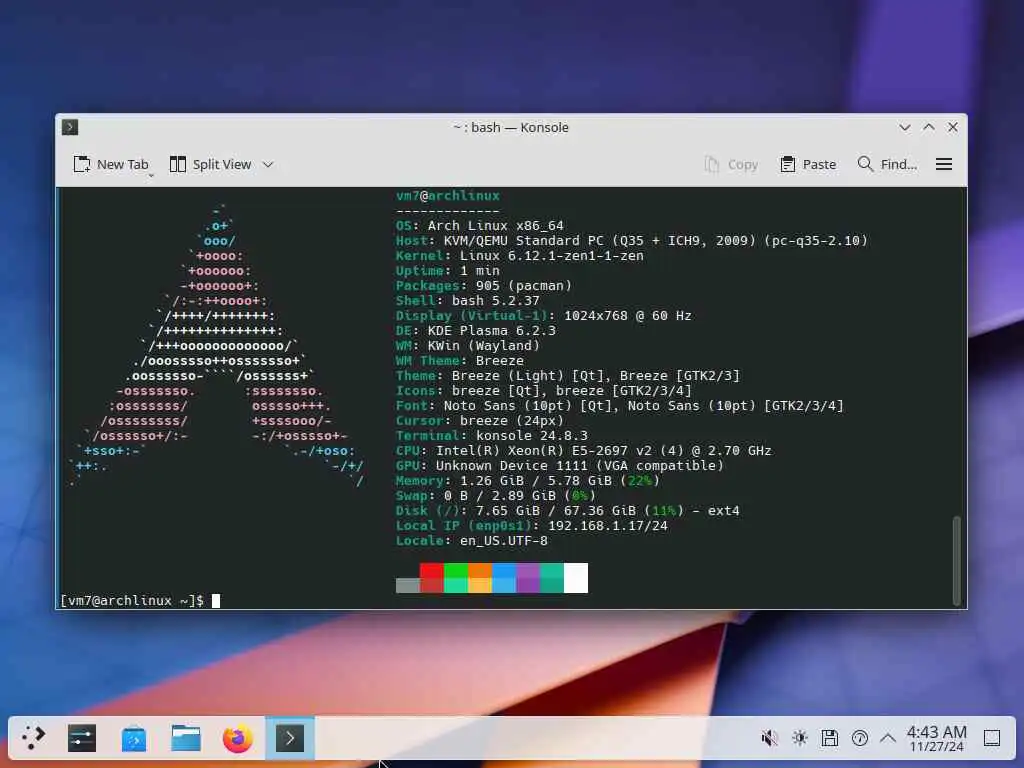Maximize the Konsole window

click(x=929, y=127)
